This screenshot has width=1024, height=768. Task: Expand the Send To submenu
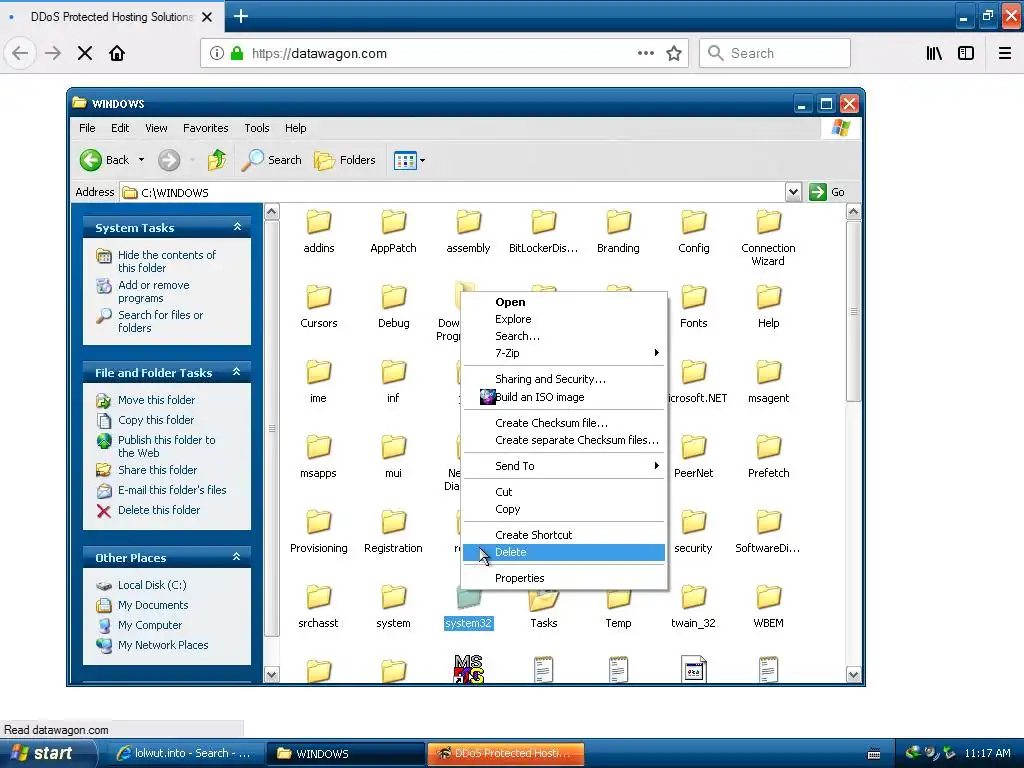coord(564,466)
